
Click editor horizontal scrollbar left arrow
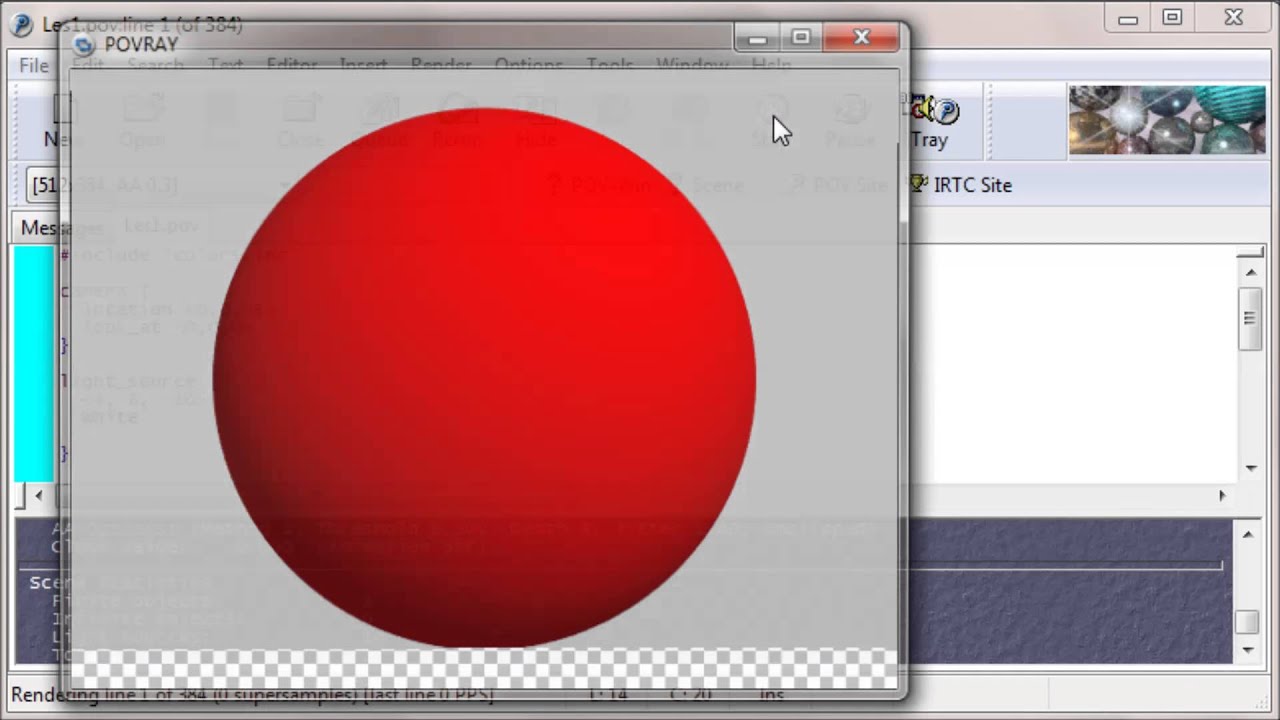pyautogui.click(x=38, y=495)
